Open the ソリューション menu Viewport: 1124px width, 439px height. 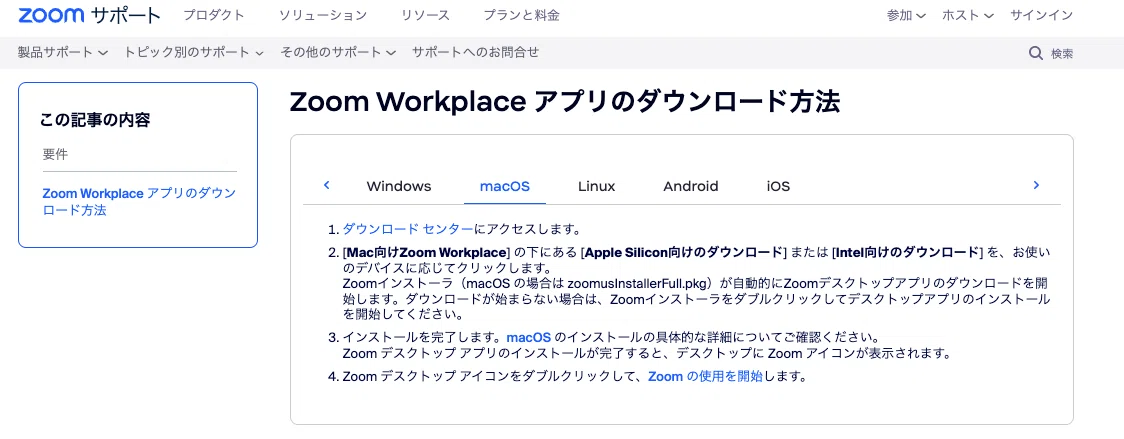coord(323,15)
